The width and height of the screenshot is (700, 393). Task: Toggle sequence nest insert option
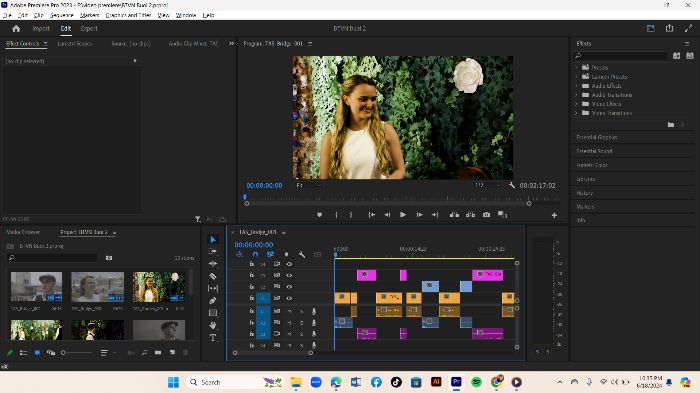[x=239, y=254]
